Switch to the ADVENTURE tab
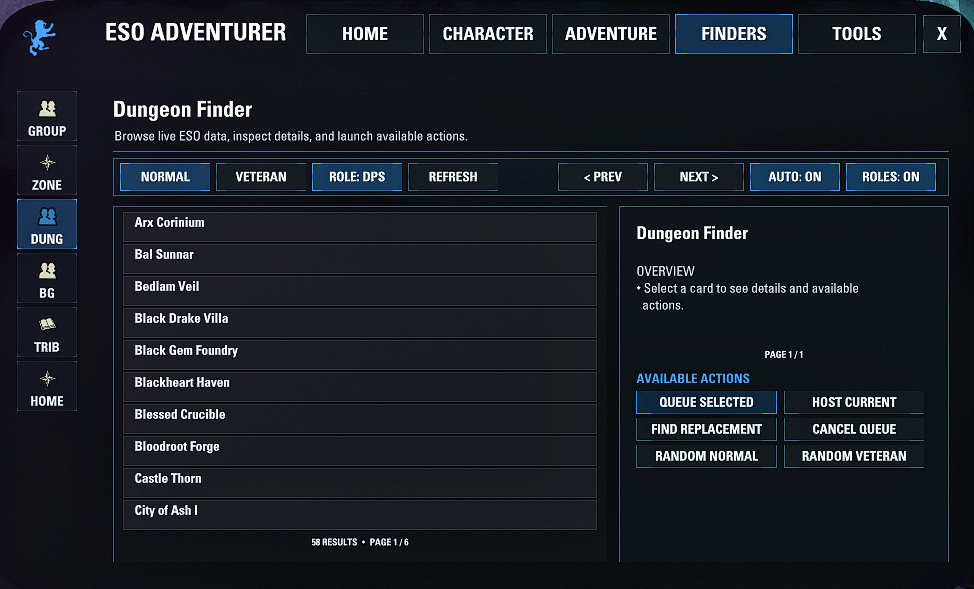Viewport: 974px width, 589px height. tap(611, 34)
